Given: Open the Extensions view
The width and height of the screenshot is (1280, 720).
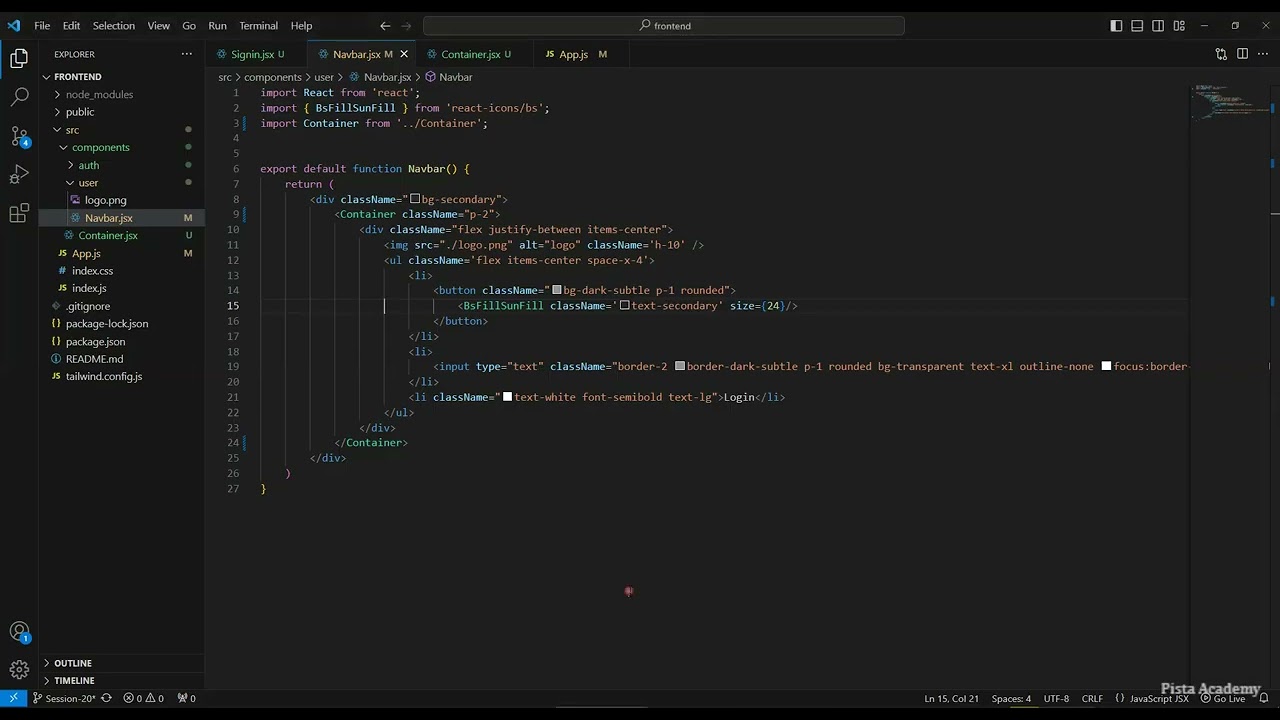Looking at the screenshot, I should pyautogui.click(x=19, y=213).
